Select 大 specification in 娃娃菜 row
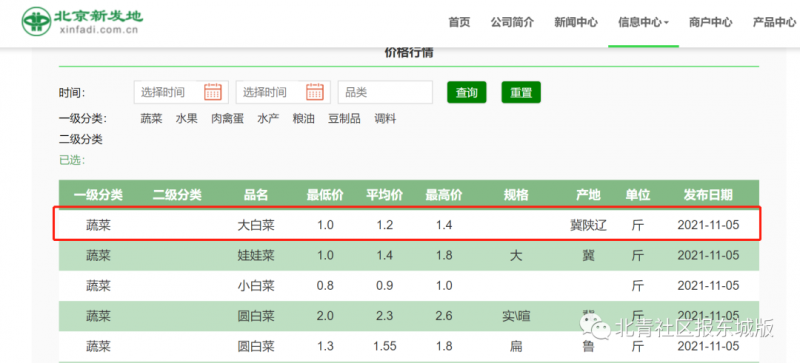This screenshot has width=800, height=363. tap(516, 256)
